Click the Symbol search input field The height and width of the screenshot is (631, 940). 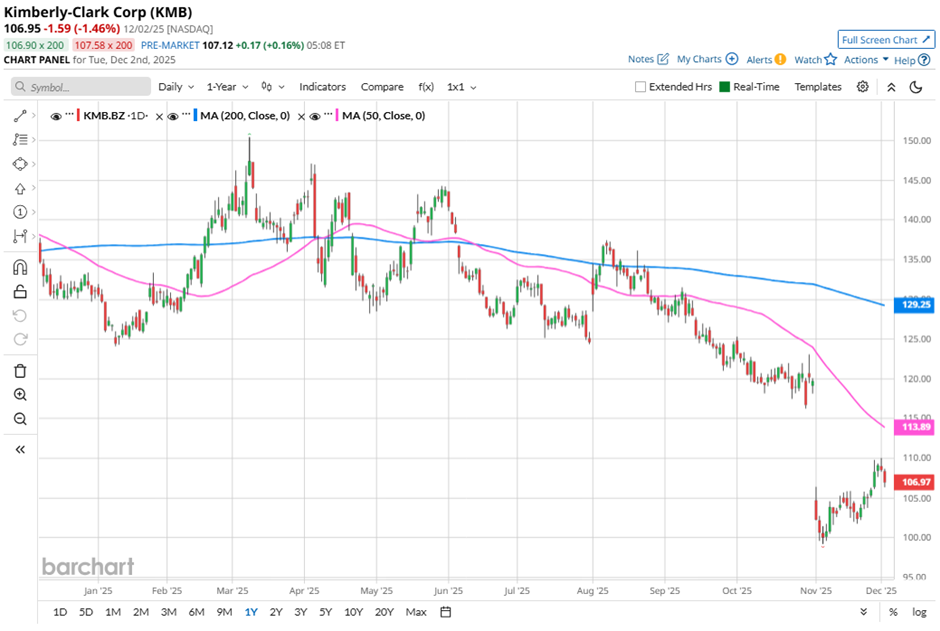point(81,87)
